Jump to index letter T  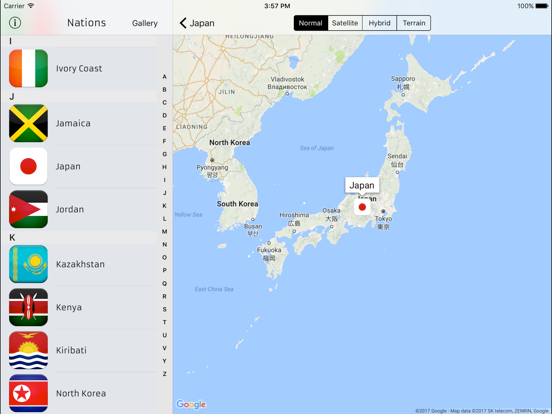(164, 322)
